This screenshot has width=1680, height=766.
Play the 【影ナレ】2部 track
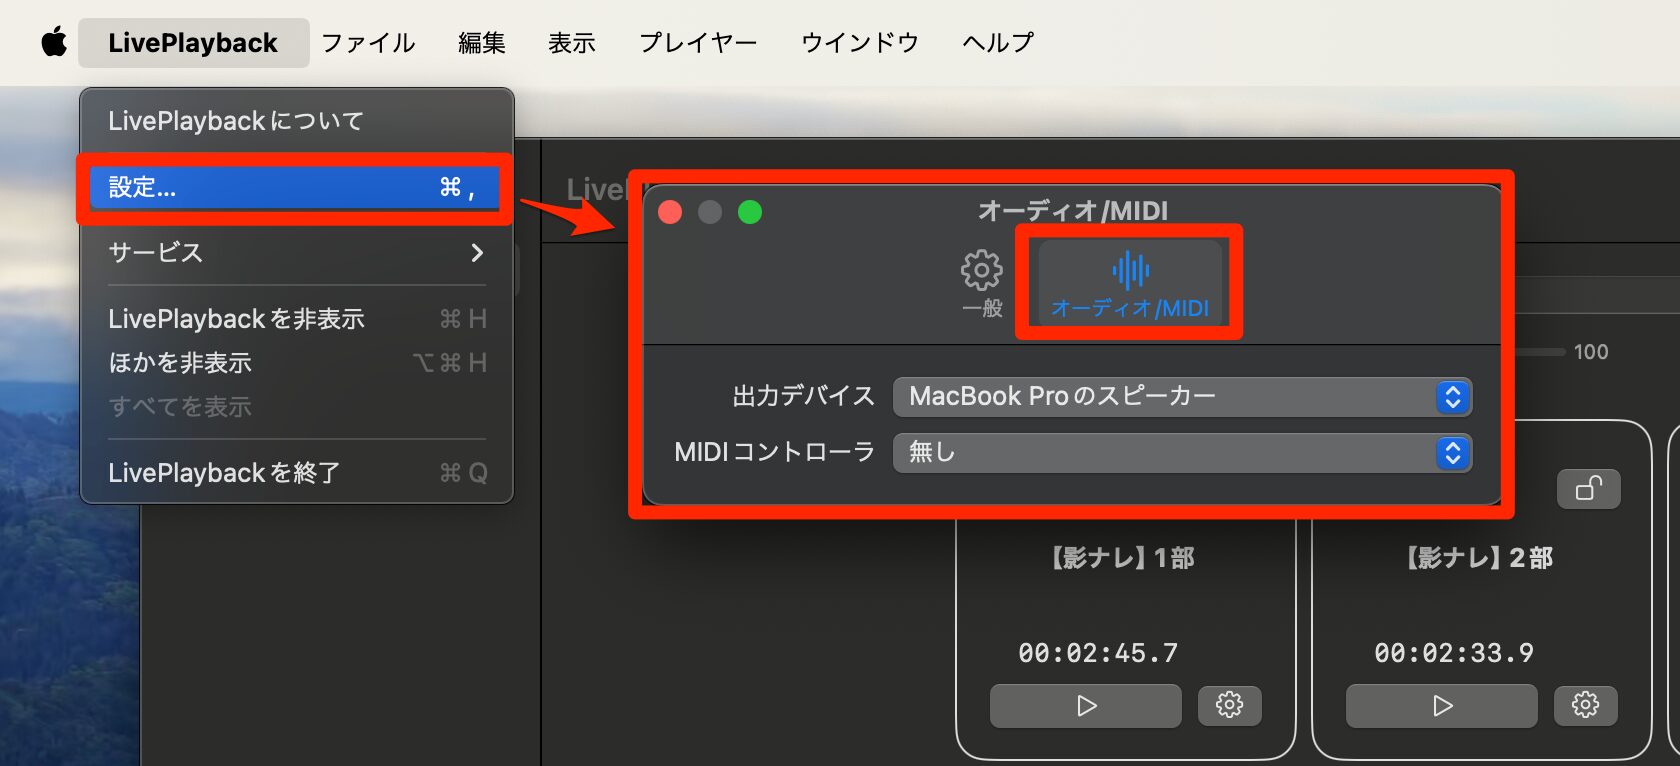tap(1442, 706)
